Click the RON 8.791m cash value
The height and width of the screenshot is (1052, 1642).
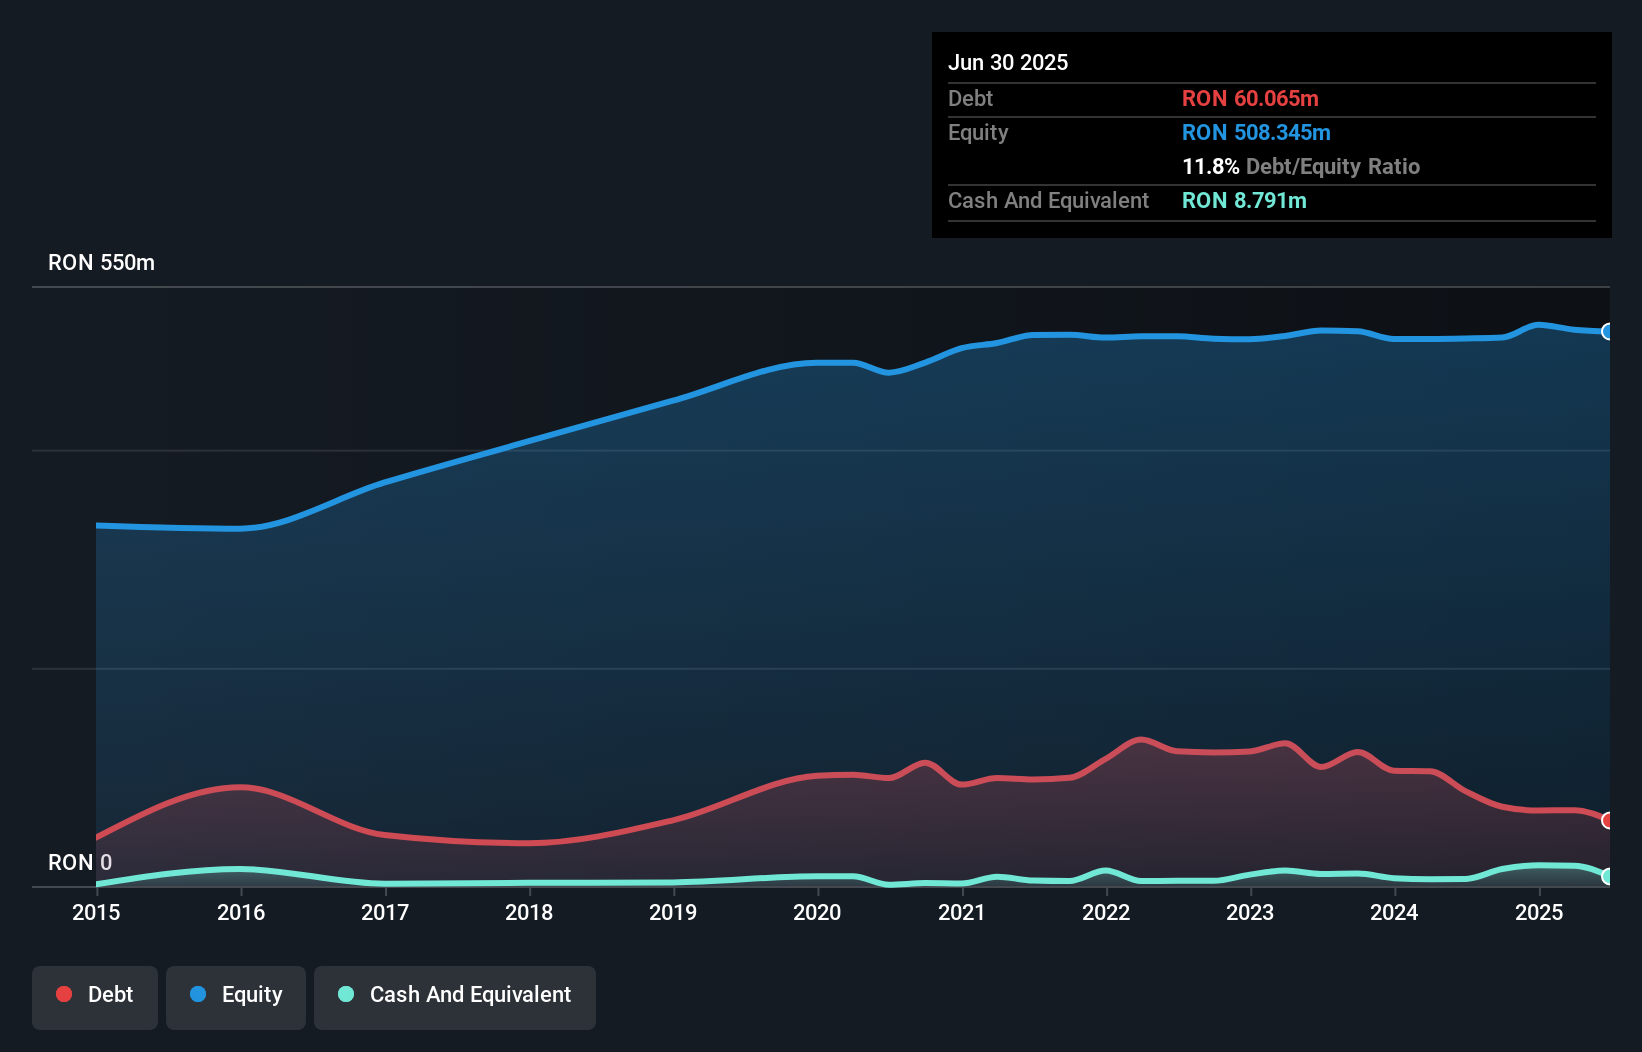click(1244, 200)
